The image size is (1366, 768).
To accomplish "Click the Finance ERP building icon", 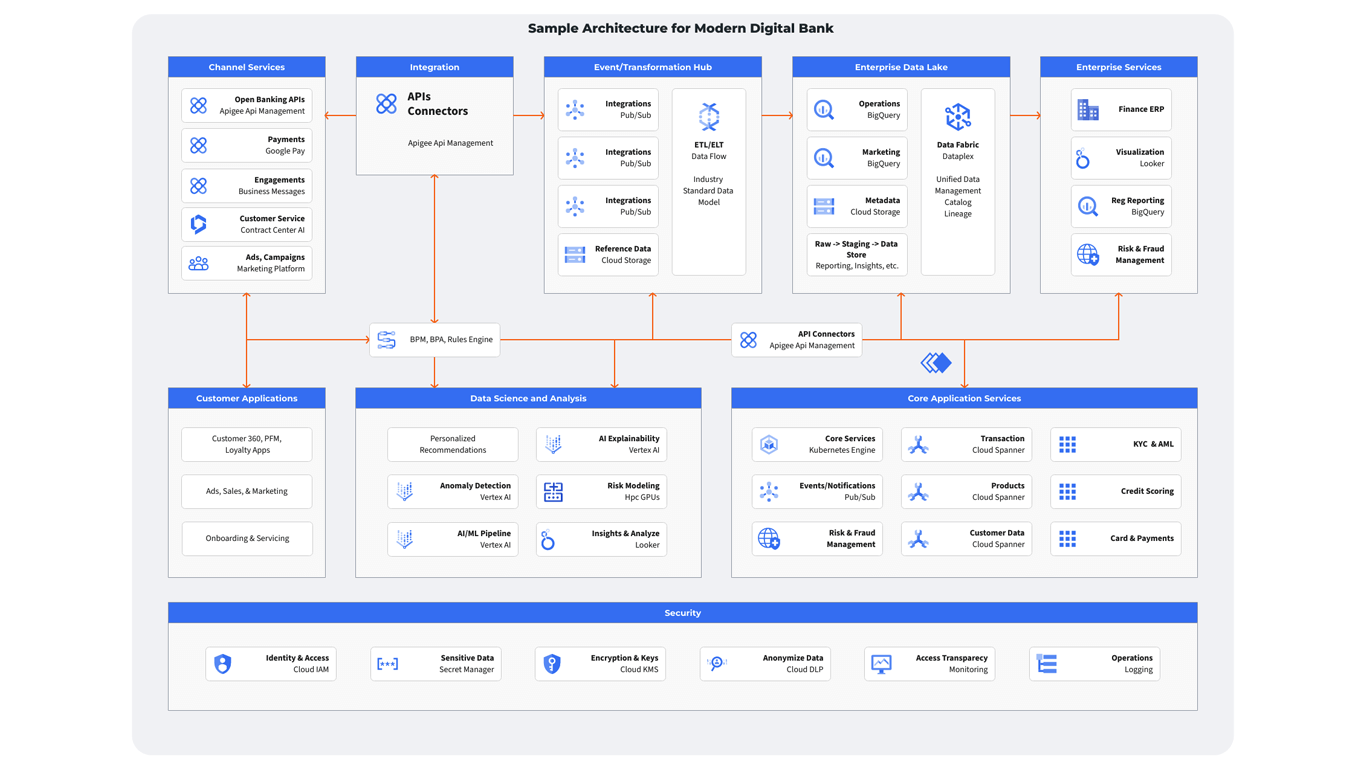I will 1088,110.
